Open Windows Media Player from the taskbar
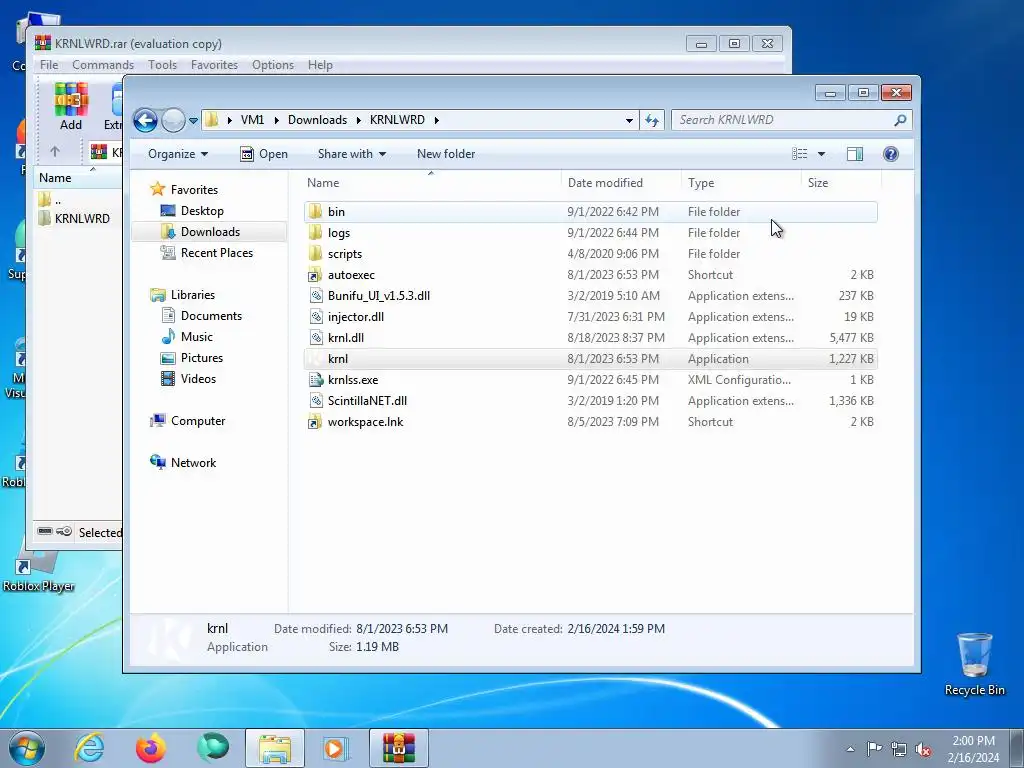The width and height of the screenshot is (1024, 768). tap(336, 748)
